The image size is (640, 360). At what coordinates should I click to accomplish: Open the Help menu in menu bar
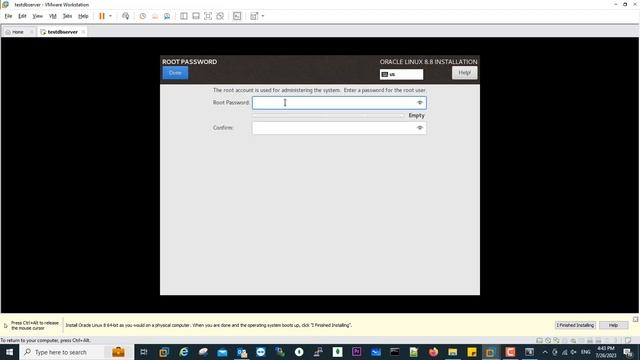pos(83,16)
